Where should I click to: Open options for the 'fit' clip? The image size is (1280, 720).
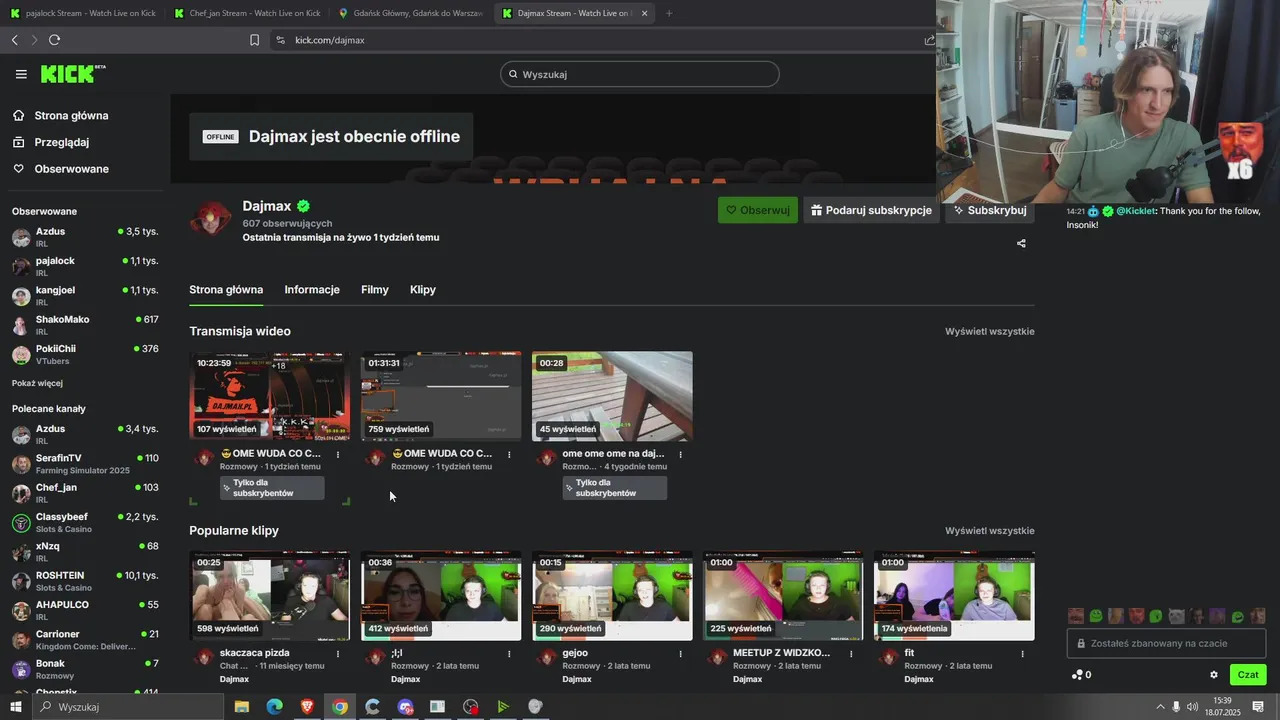1022,654
